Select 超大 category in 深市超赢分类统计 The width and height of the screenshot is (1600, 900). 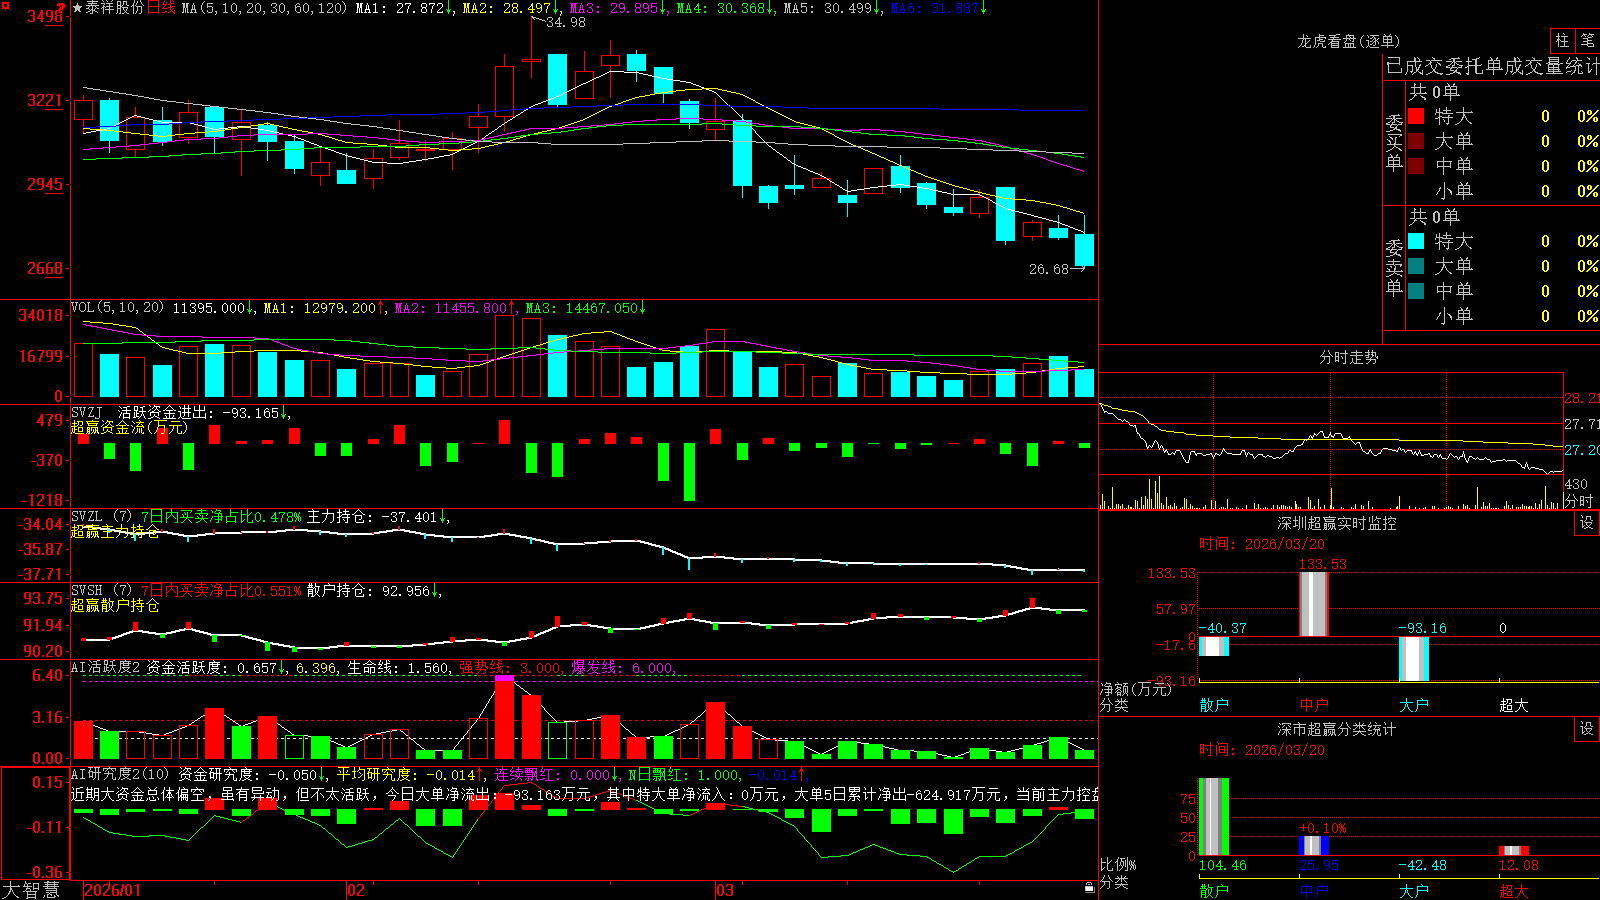[1514, 891]
